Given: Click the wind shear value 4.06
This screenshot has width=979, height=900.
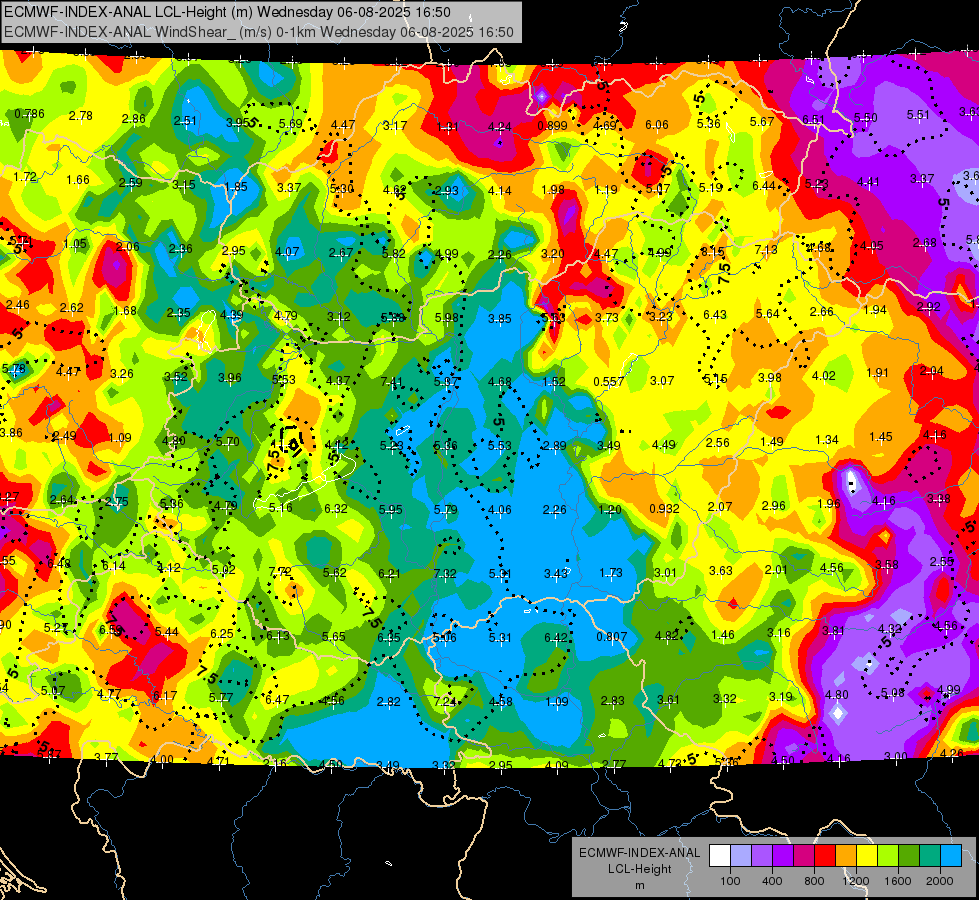Looking at the screenshot, I should [500, 510].
